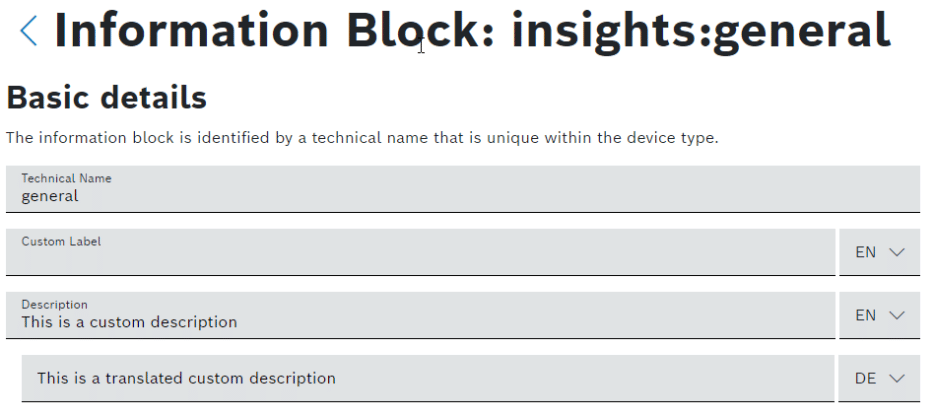Click the 'Custom Label' field label

click(61, 241)
